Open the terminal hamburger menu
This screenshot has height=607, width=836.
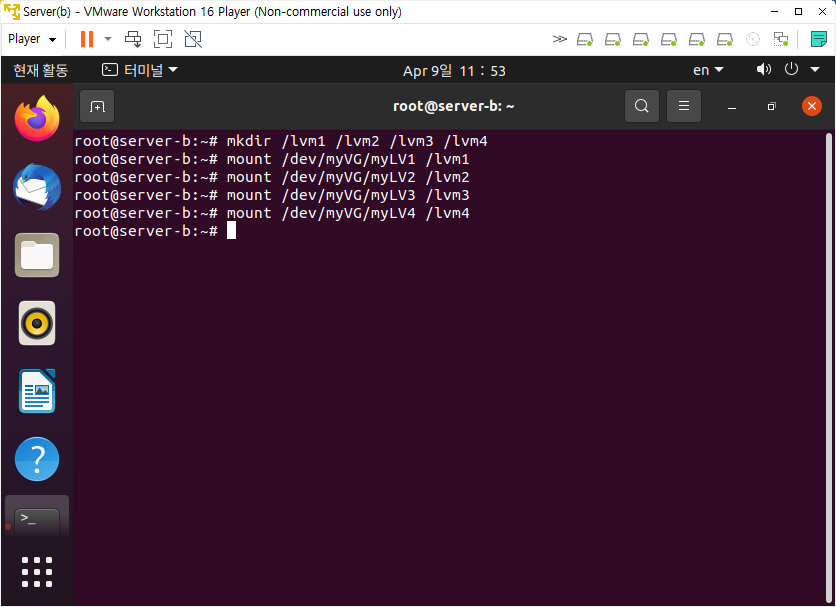pyautogui.click(x=684, y=106)
